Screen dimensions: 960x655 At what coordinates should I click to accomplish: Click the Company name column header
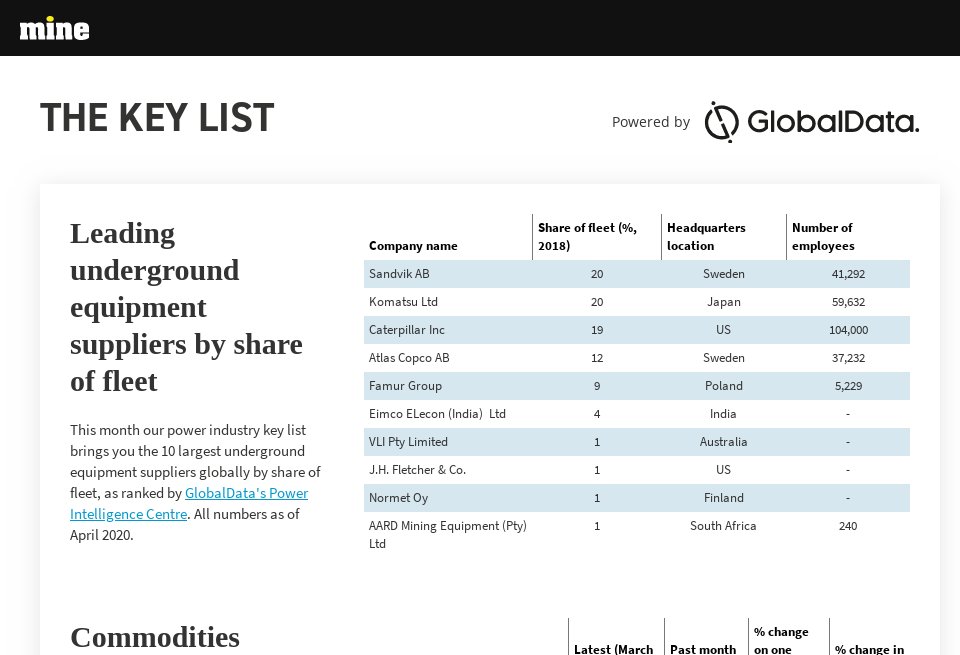(x=413, y=245)
